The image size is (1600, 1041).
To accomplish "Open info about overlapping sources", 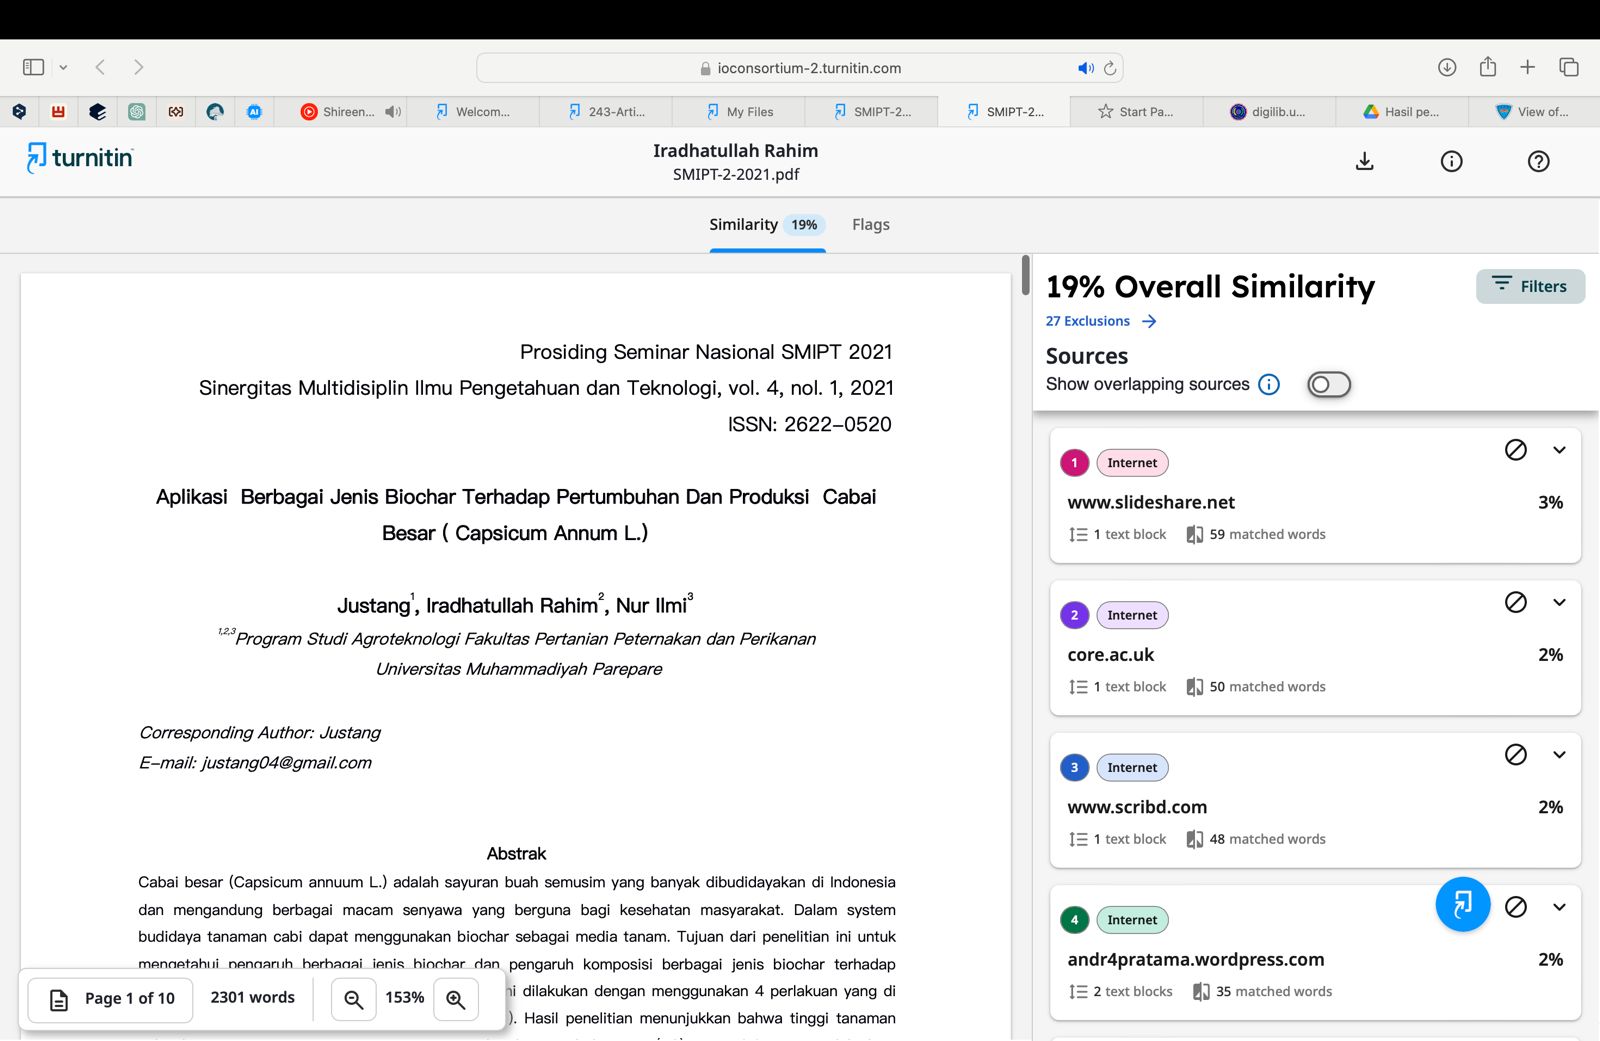I will (x=1269, y=384).
